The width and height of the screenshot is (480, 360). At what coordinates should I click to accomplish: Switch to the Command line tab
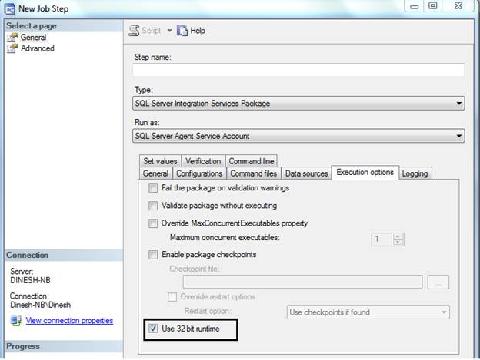251,161
